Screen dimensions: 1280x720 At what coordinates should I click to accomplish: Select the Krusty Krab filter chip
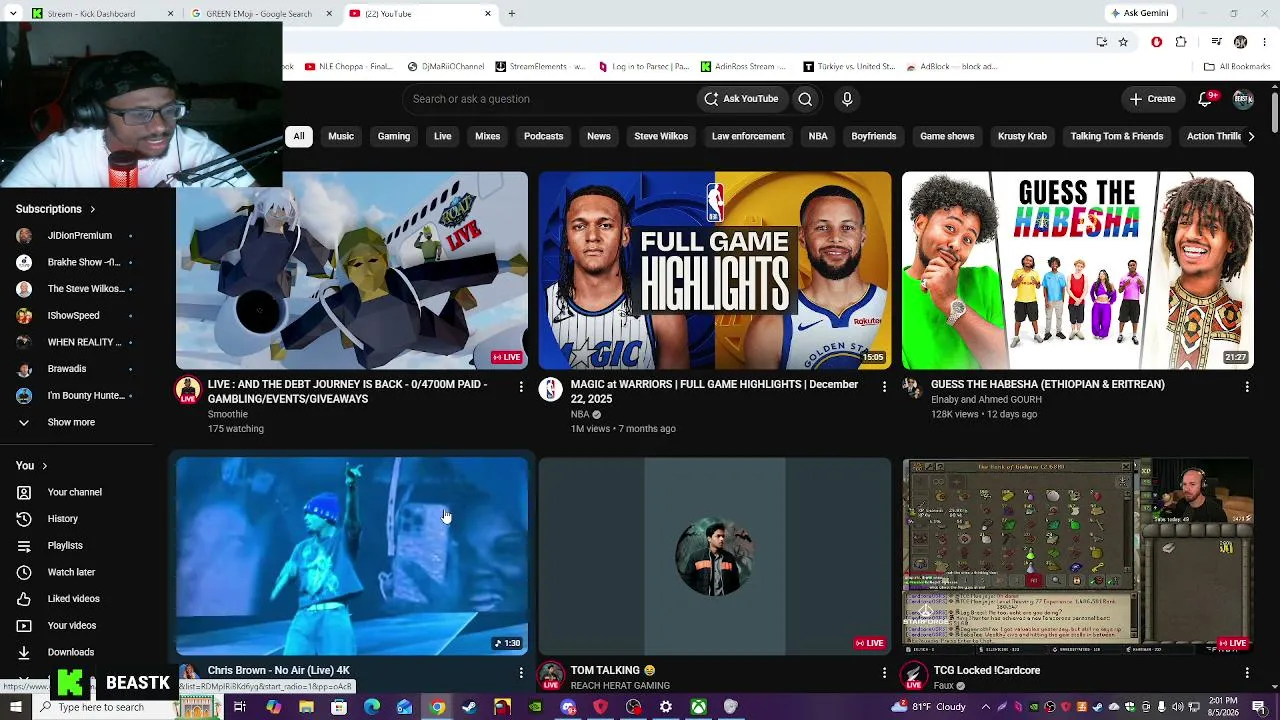pos(1022,136)
